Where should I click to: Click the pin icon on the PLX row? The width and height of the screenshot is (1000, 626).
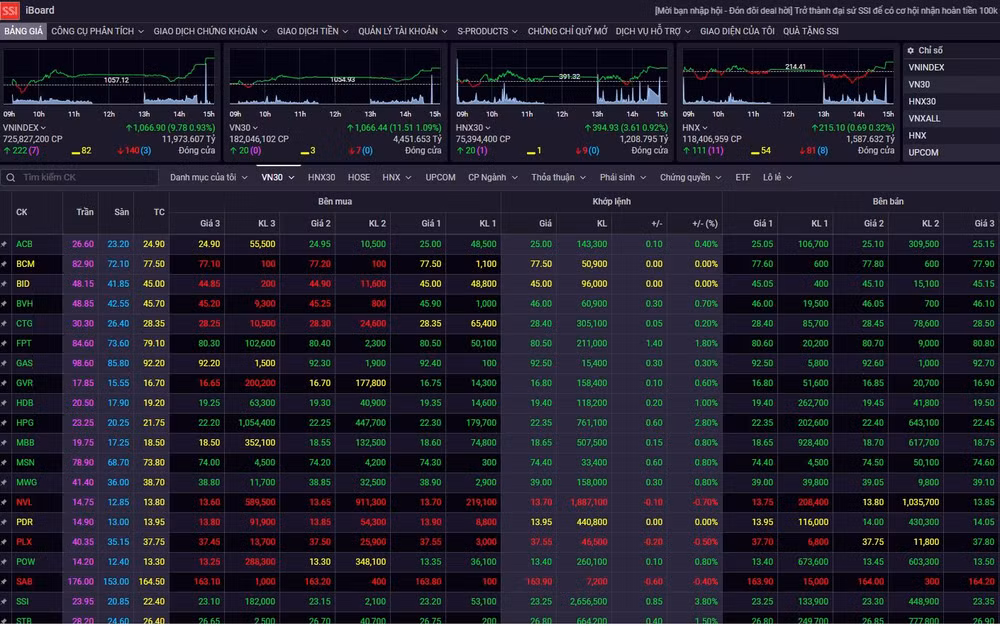(x=4, y=542)
